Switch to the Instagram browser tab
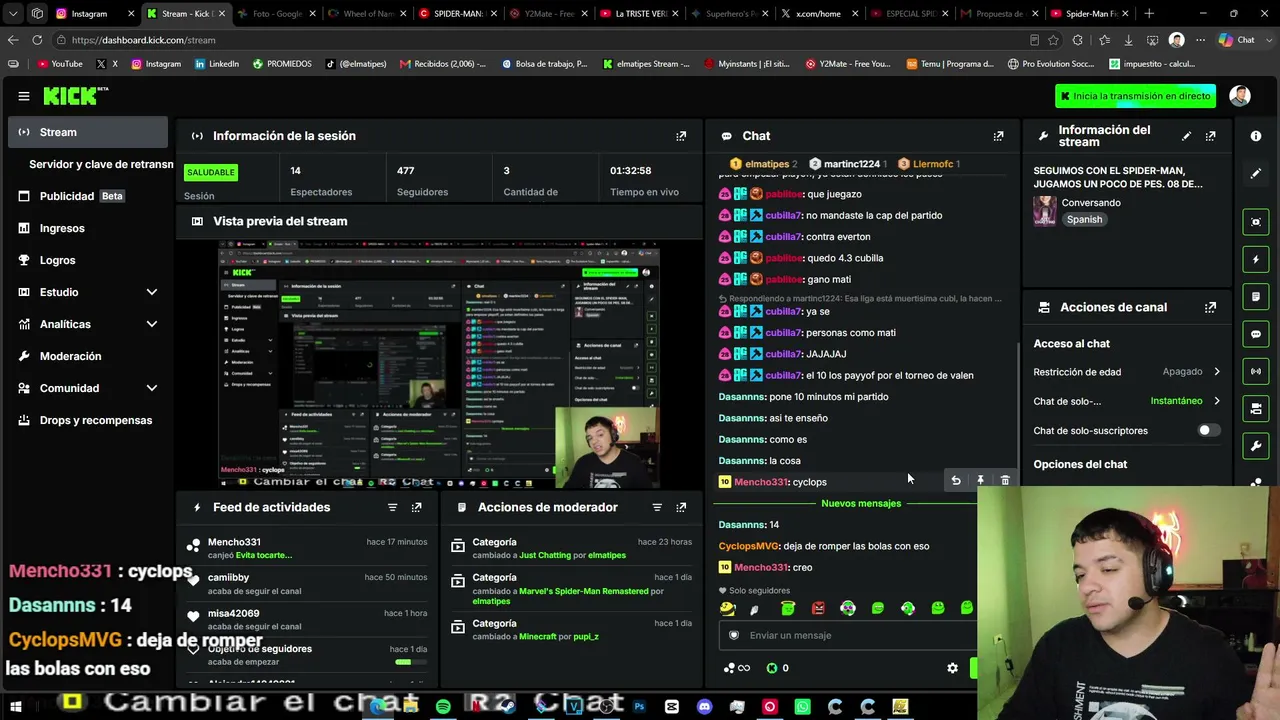Image resolution: width=1280 pixels, height=720 pixels. click(91, 14)
